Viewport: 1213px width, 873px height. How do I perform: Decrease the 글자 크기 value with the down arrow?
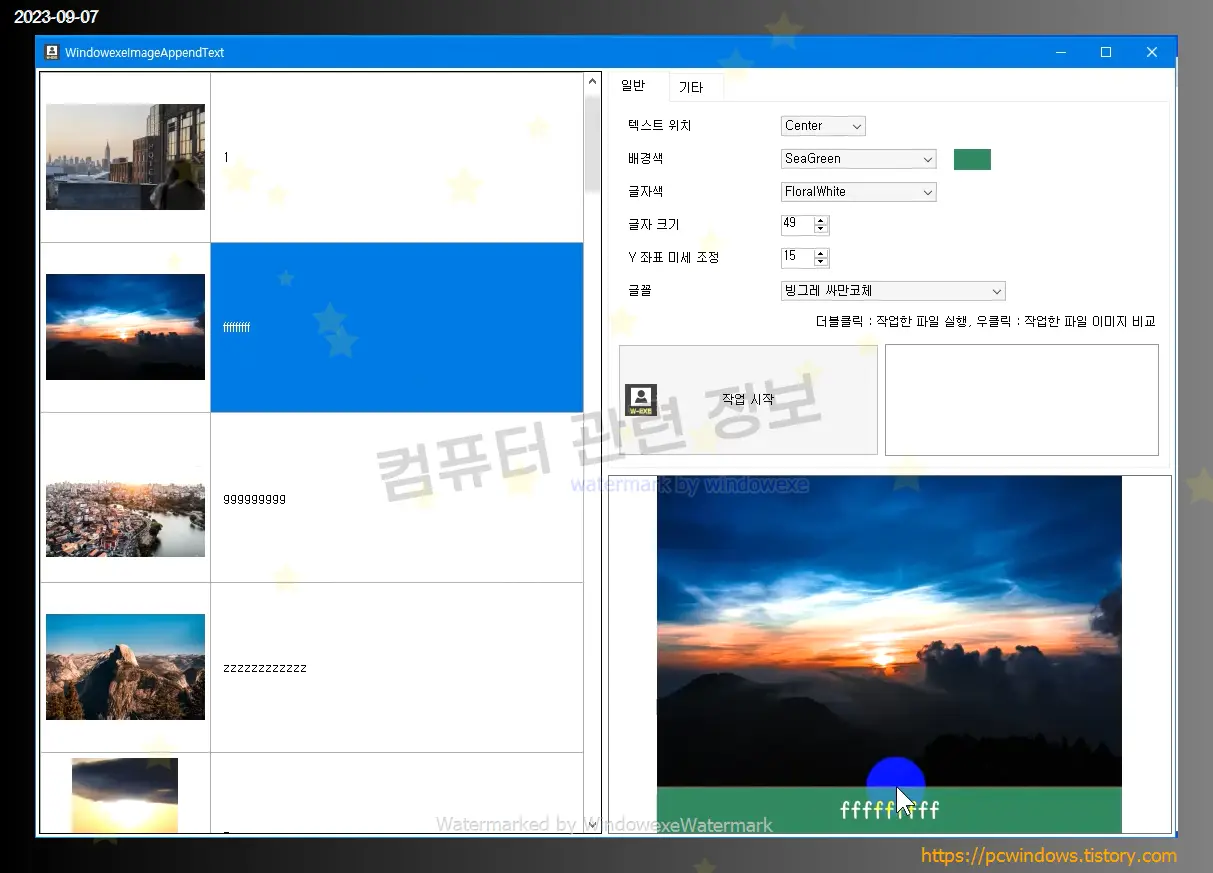[821, 230]
